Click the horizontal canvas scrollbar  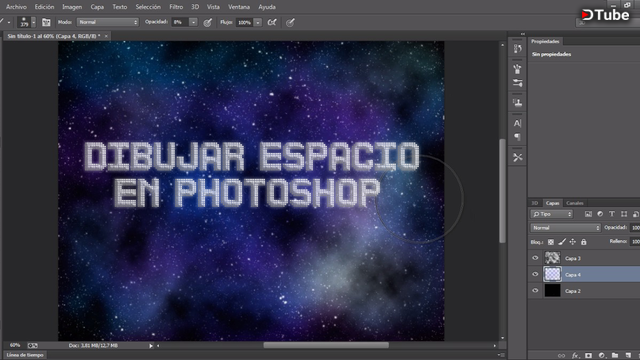[326, 345]
